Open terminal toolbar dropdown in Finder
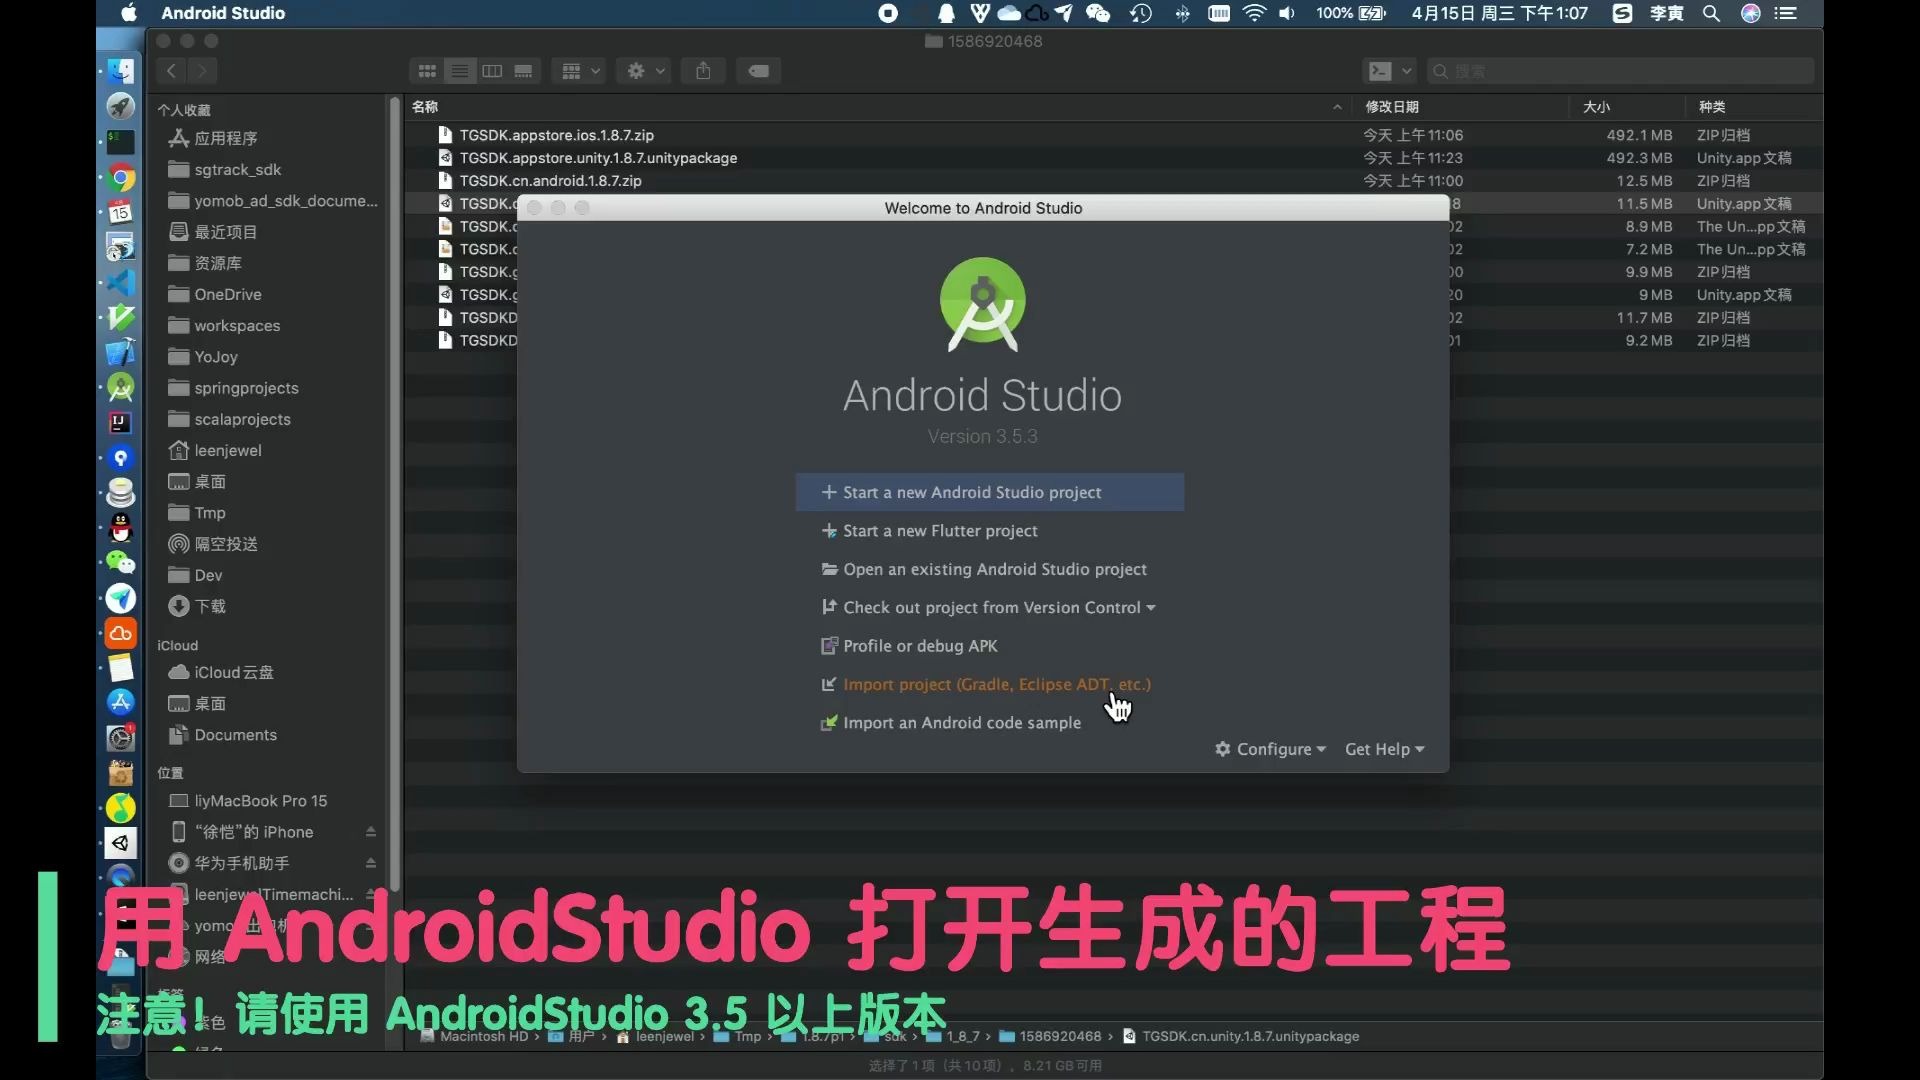This screenshot has width=1920, height=1080. 1390,71
